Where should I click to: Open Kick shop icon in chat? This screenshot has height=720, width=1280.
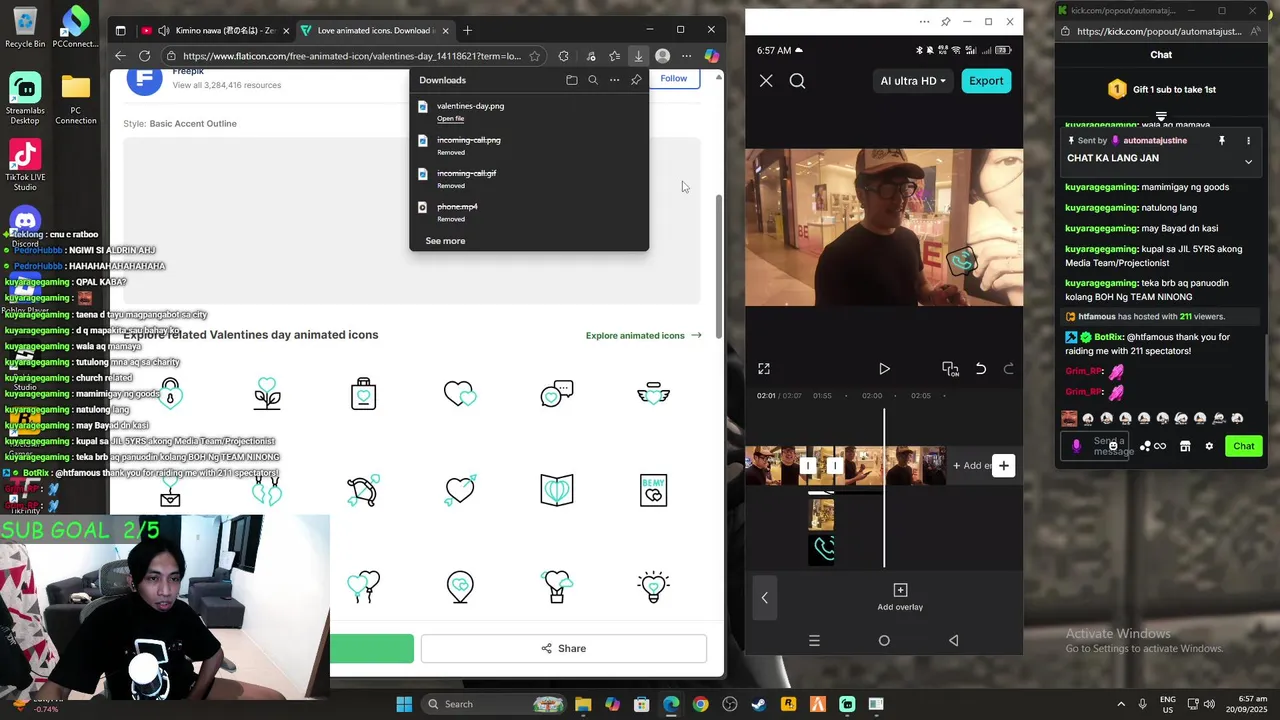tap(1185, 446)
